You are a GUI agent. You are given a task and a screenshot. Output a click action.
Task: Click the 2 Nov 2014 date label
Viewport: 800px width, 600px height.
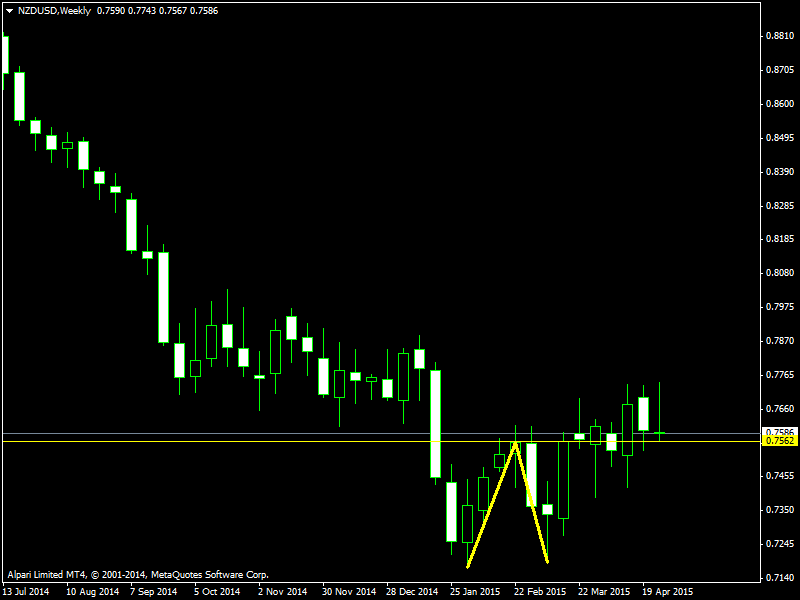pos(283,592)
